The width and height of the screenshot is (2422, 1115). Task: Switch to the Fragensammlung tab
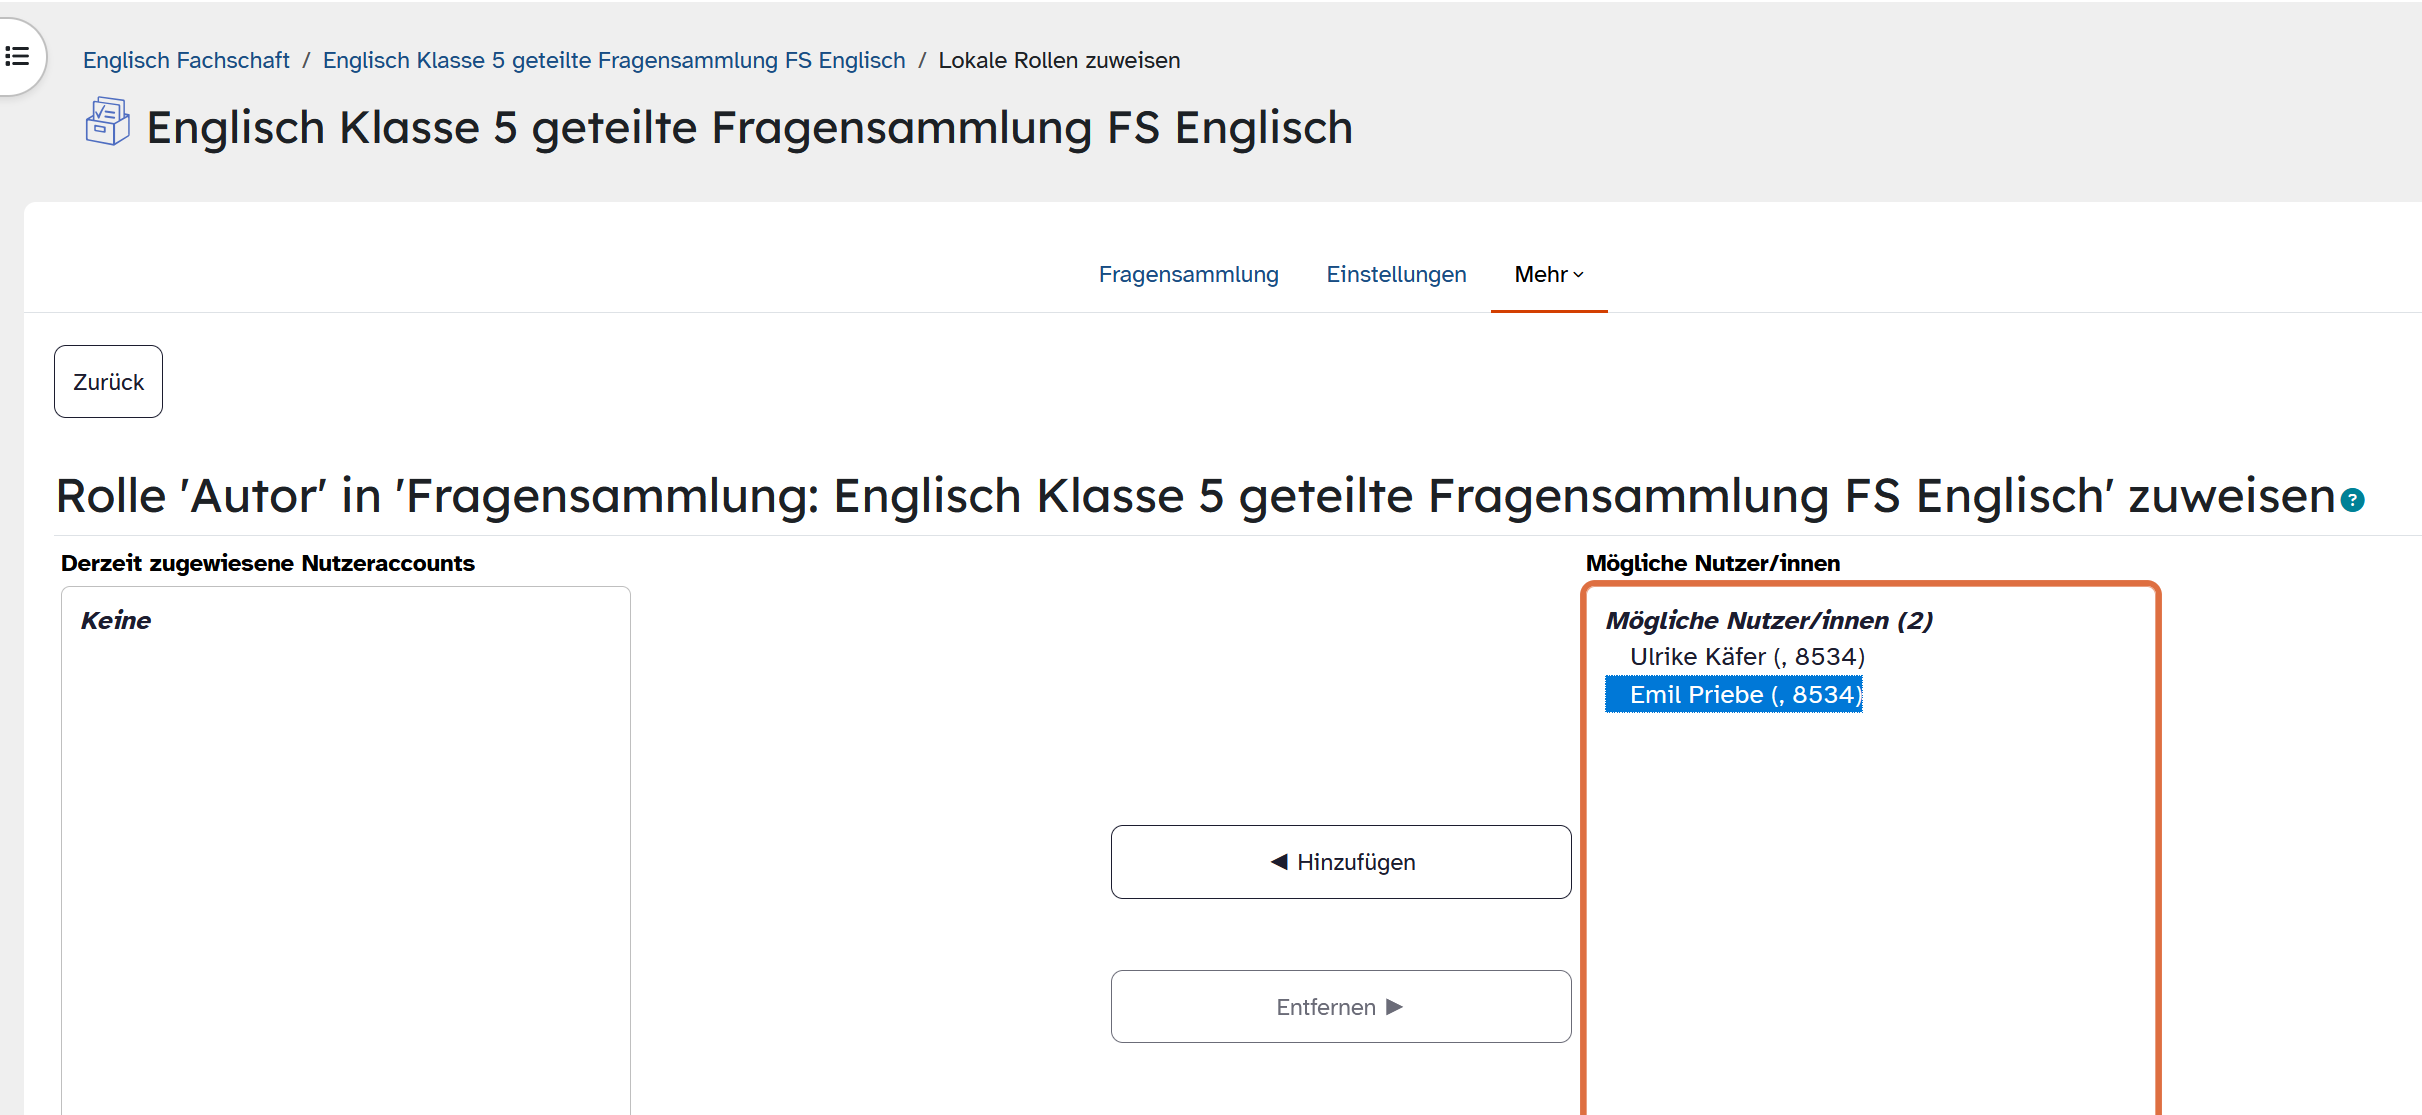coord(1188,274)
